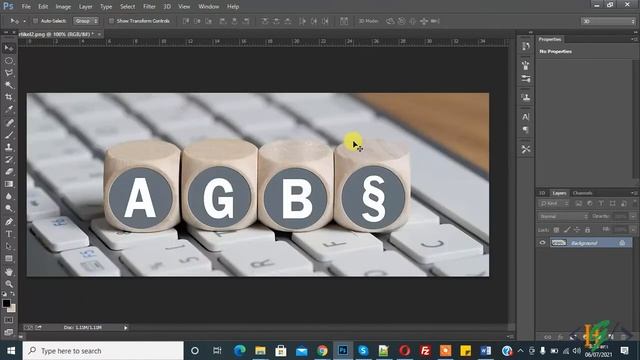Open the History panel icon
The height and width of the screenshot is (360, 640).
click(x=526, y=46)
